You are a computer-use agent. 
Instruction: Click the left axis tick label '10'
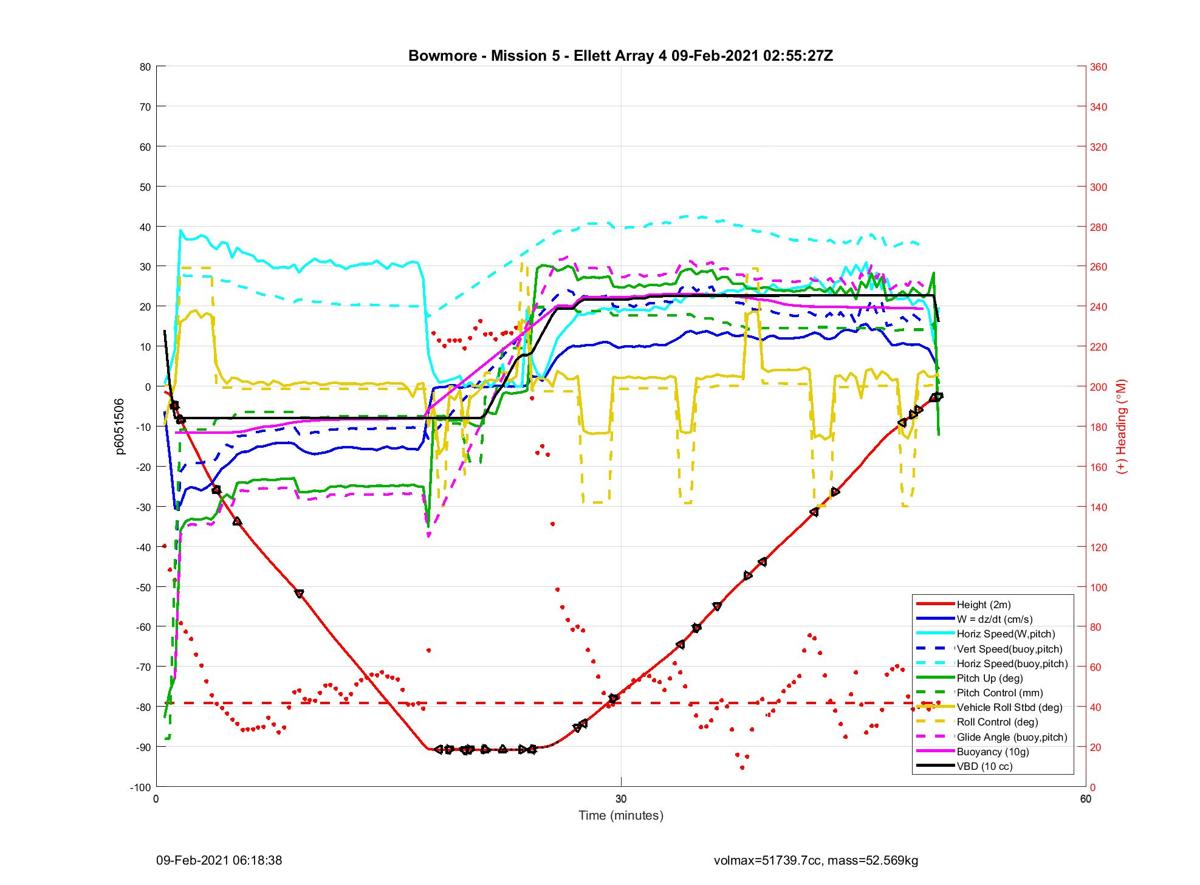[x=144, y=347]
